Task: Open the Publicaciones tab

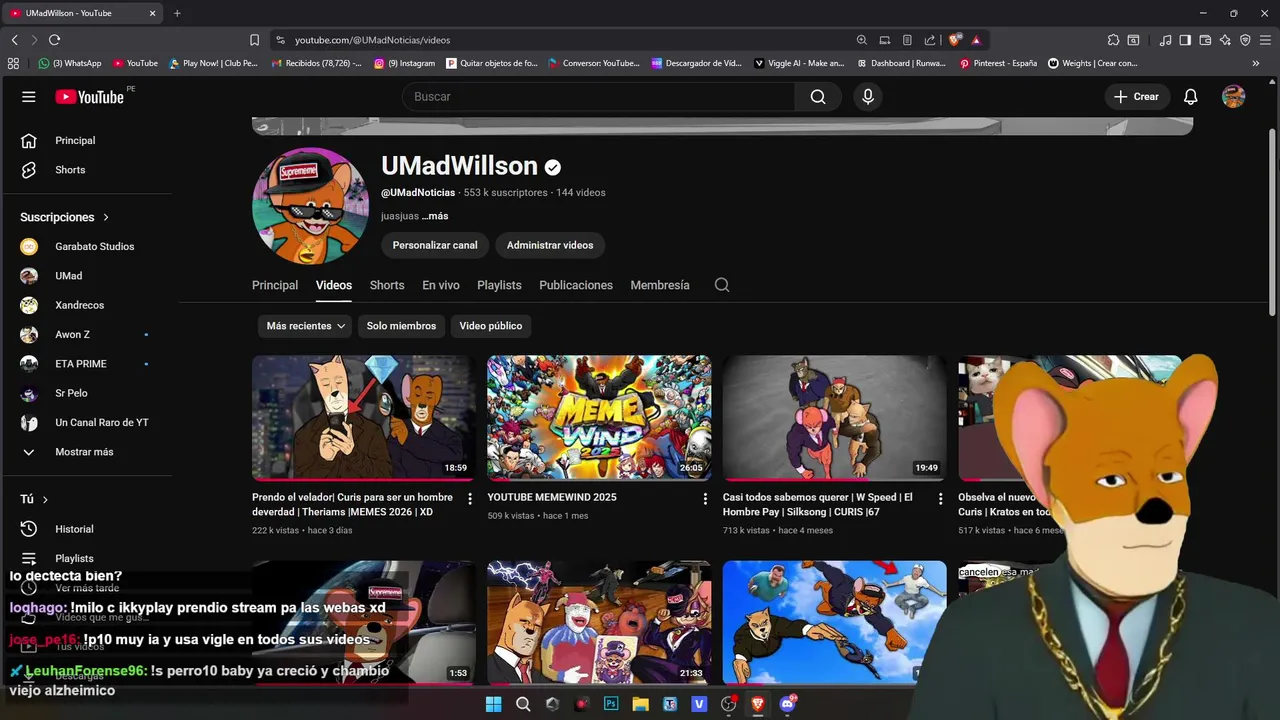Action: (x=576, y=285)
